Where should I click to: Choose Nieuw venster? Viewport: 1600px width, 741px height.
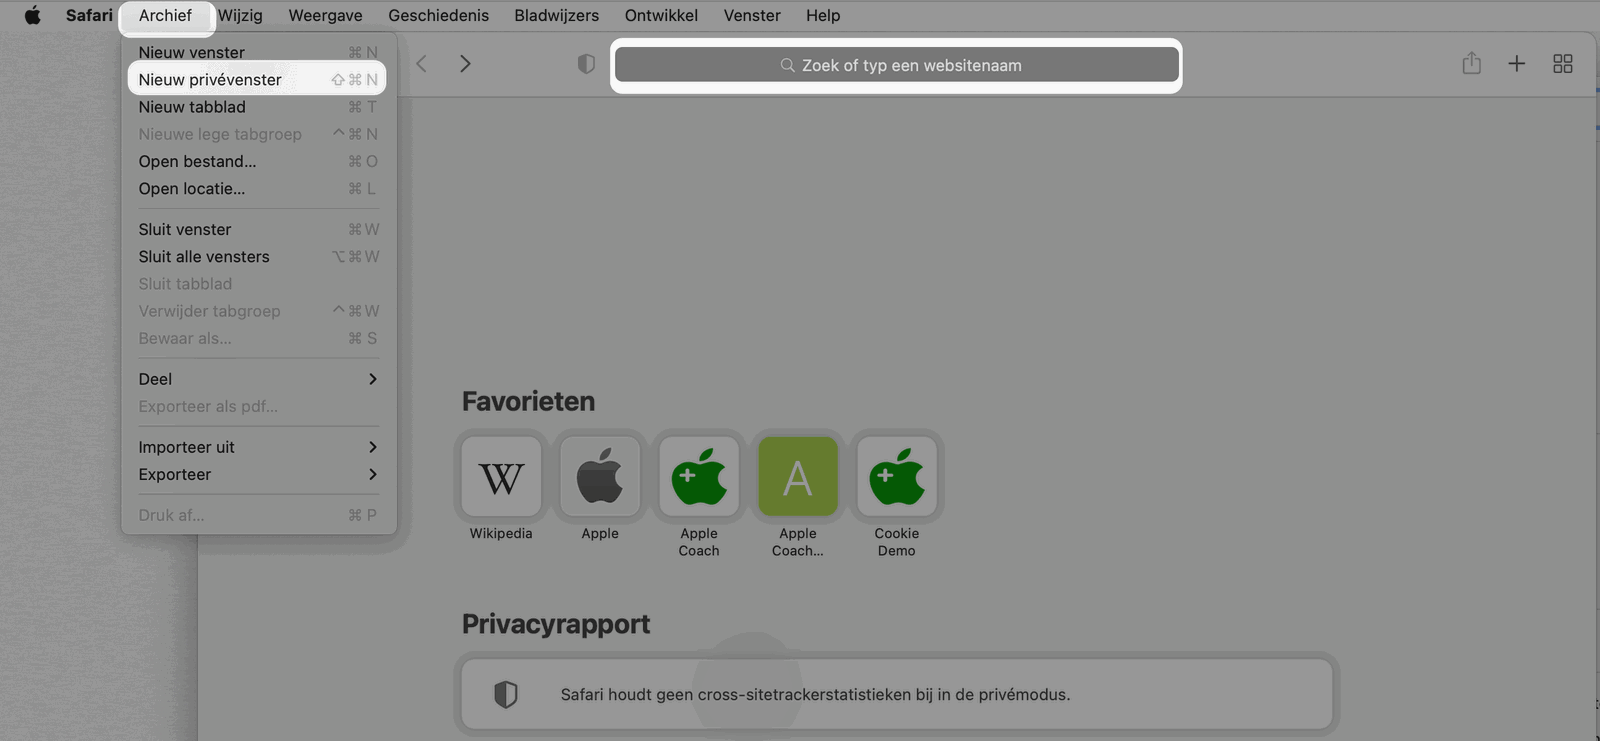258,52
